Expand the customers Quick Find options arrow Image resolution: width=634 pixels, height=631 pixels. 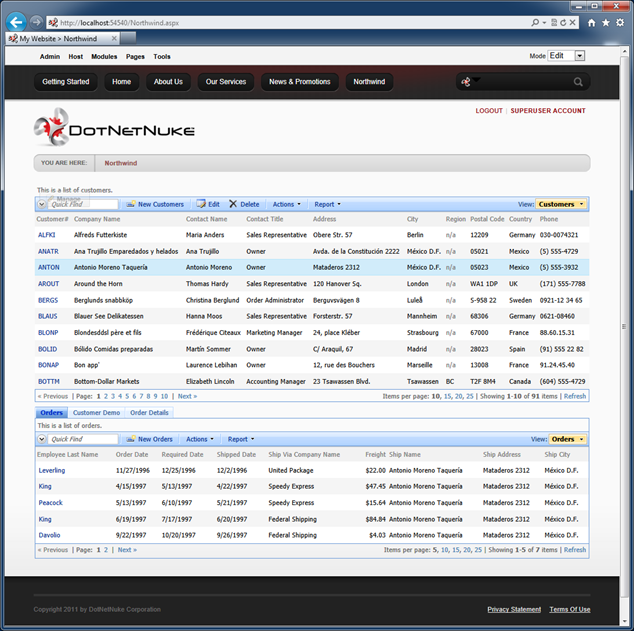pyautogui.click(x=42, y=205)
